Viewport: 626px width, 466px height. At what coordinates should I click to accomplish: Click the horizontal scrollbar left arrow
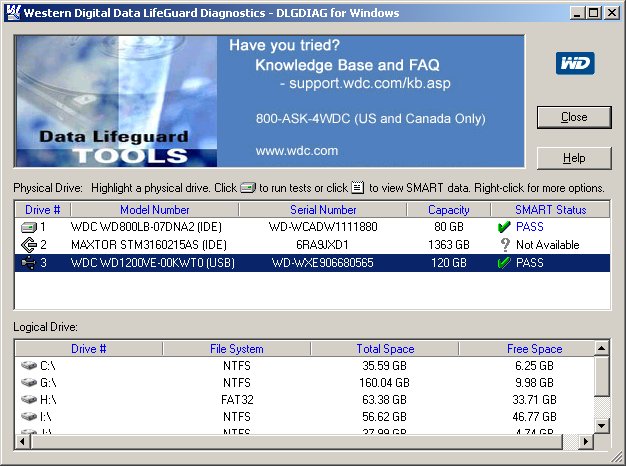(x=22, y=441)
